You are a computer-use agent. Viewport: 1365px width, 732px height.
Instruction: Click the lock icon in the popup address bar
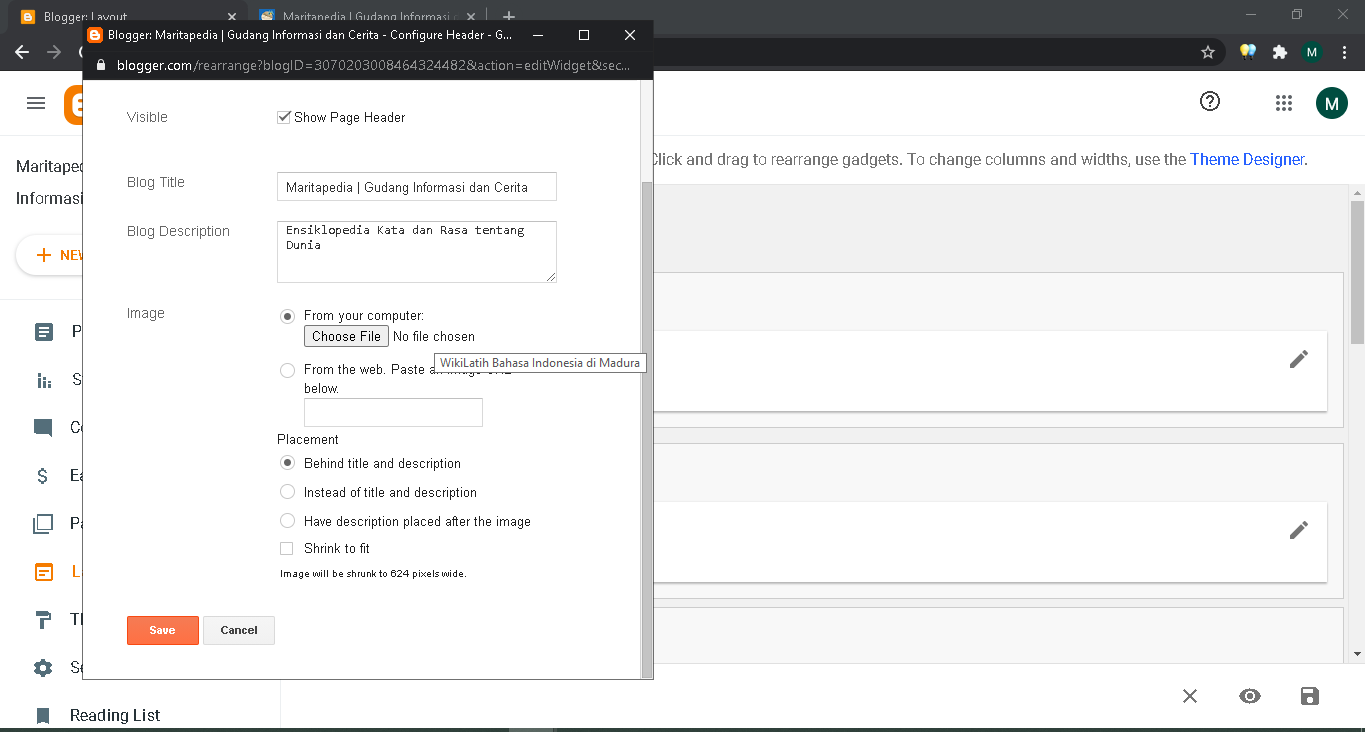pyautogui.click(x=100, y=65)
